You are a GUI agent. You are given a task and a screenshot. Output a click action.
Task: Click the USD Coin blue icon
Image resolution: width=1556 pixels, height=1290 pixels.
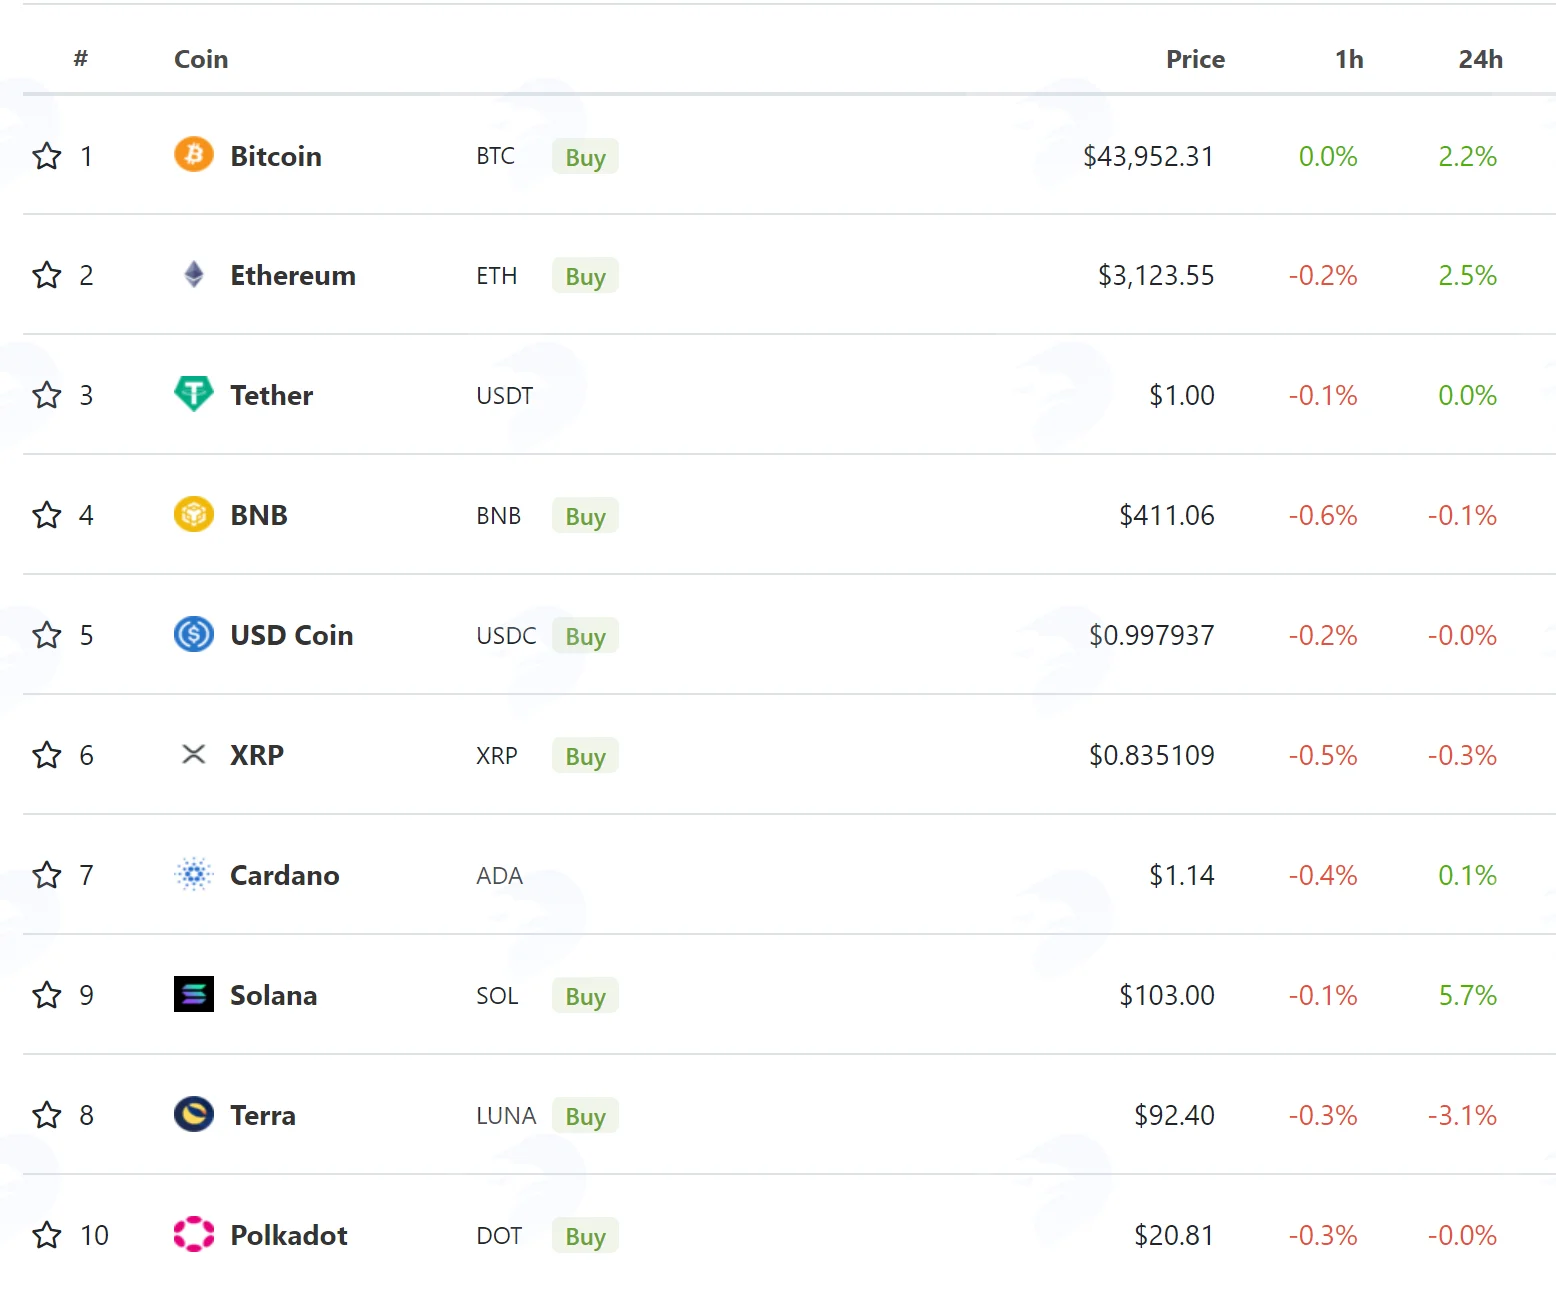(x=194, y=635)
